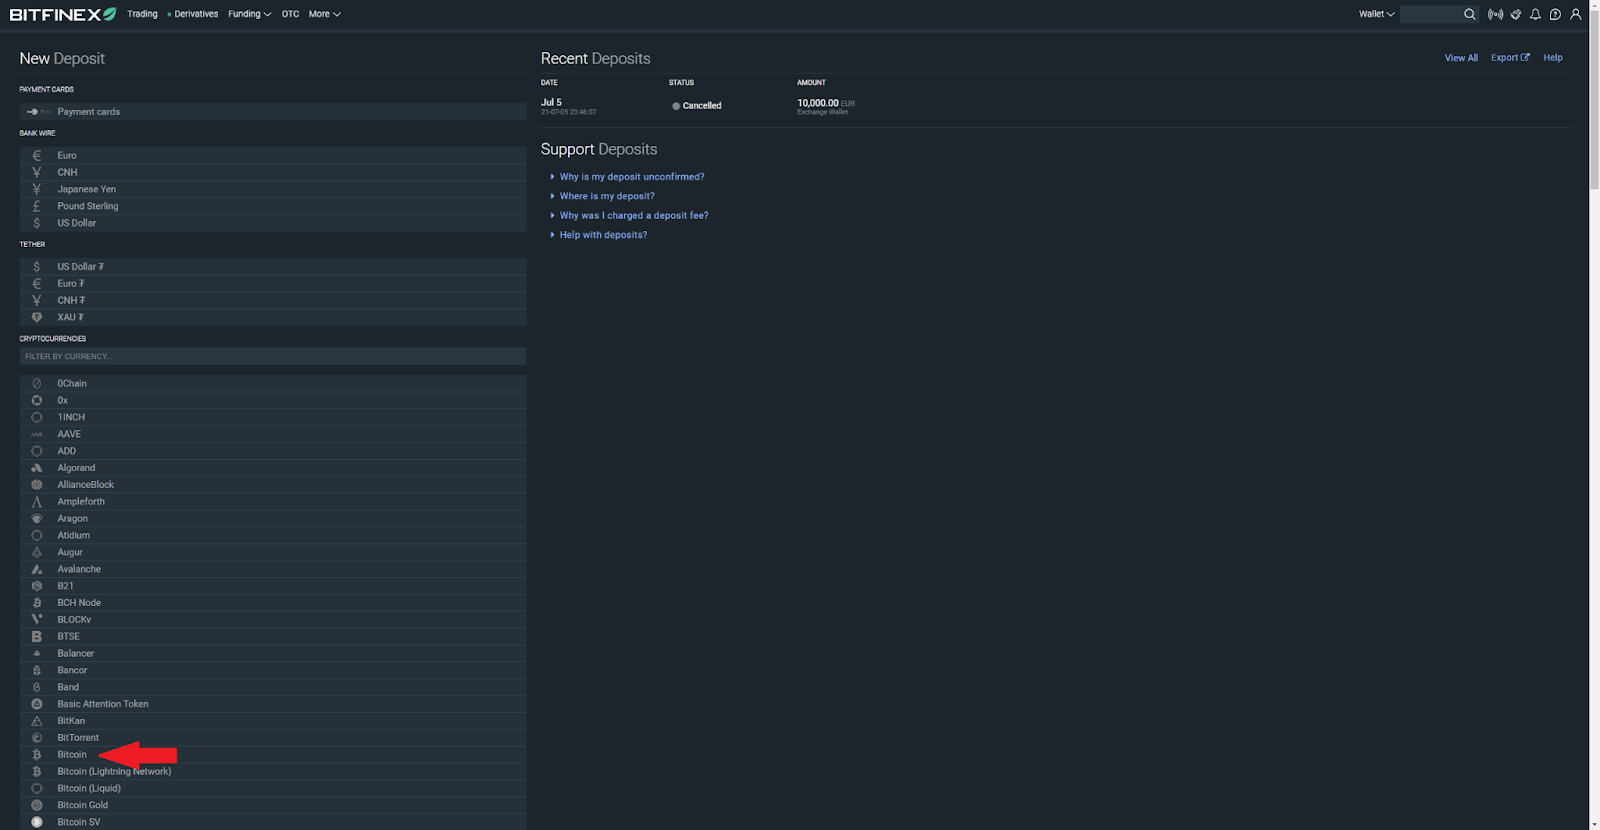
Task: Select the AAVE row
Action: [x=272, y=434]
